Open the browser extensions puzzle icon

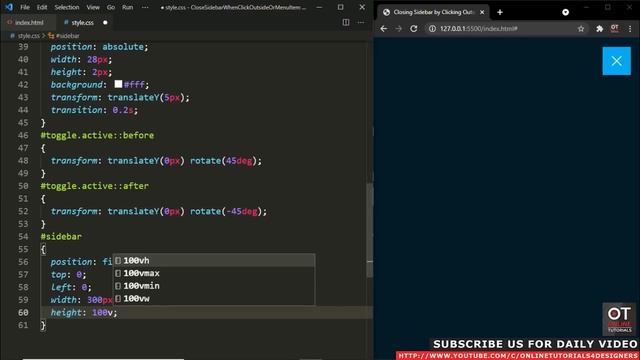(x=599, y=29)
